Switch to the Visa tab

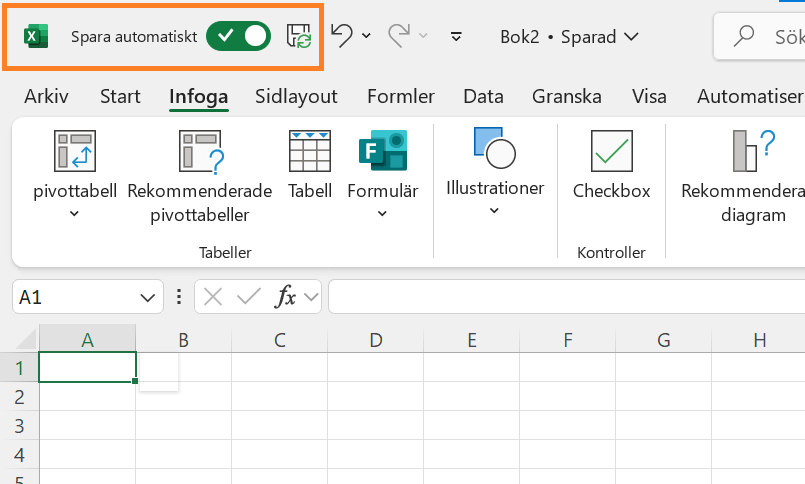tap(649, 96)
